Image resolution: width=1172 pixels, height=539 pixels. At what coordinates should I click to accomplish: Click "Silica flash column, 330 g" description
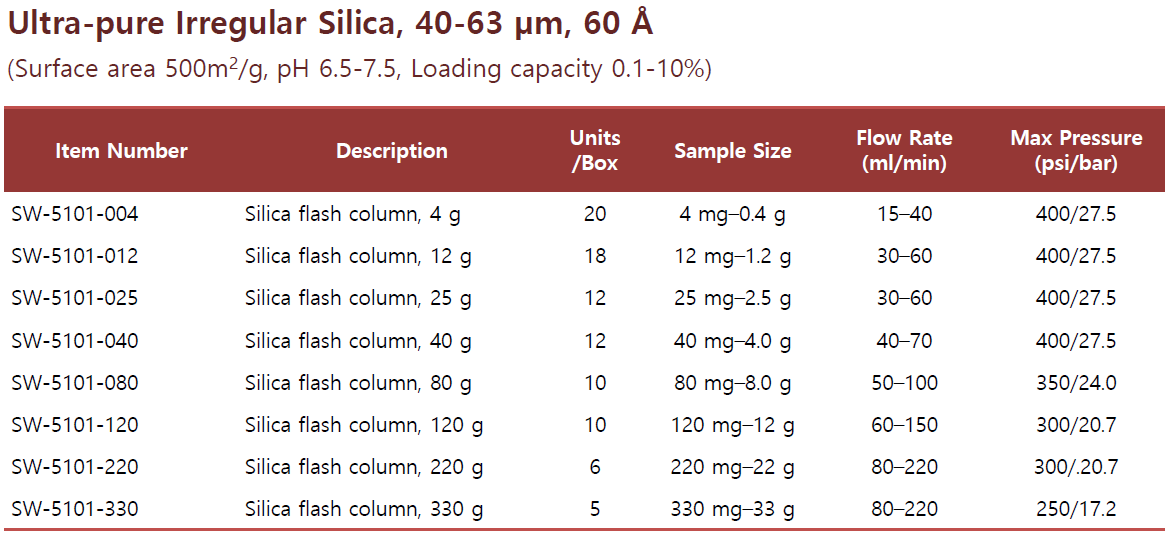[x=364, y=510]
